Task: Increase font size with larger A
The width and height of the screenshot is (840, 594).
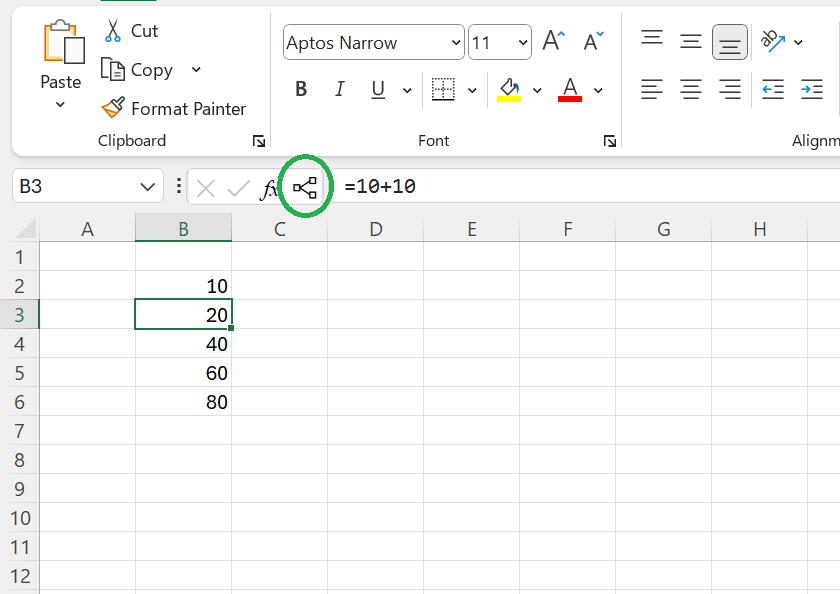Action: (x=553, y=41)
